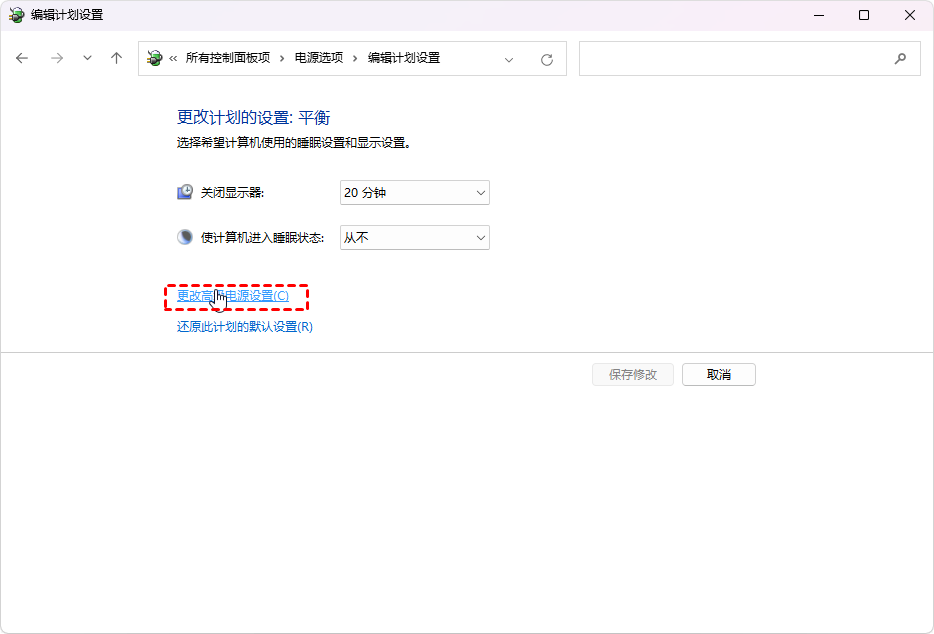Click the monitor icon beside 关闭显示器

pyautogui.click(x=185, y=192)
